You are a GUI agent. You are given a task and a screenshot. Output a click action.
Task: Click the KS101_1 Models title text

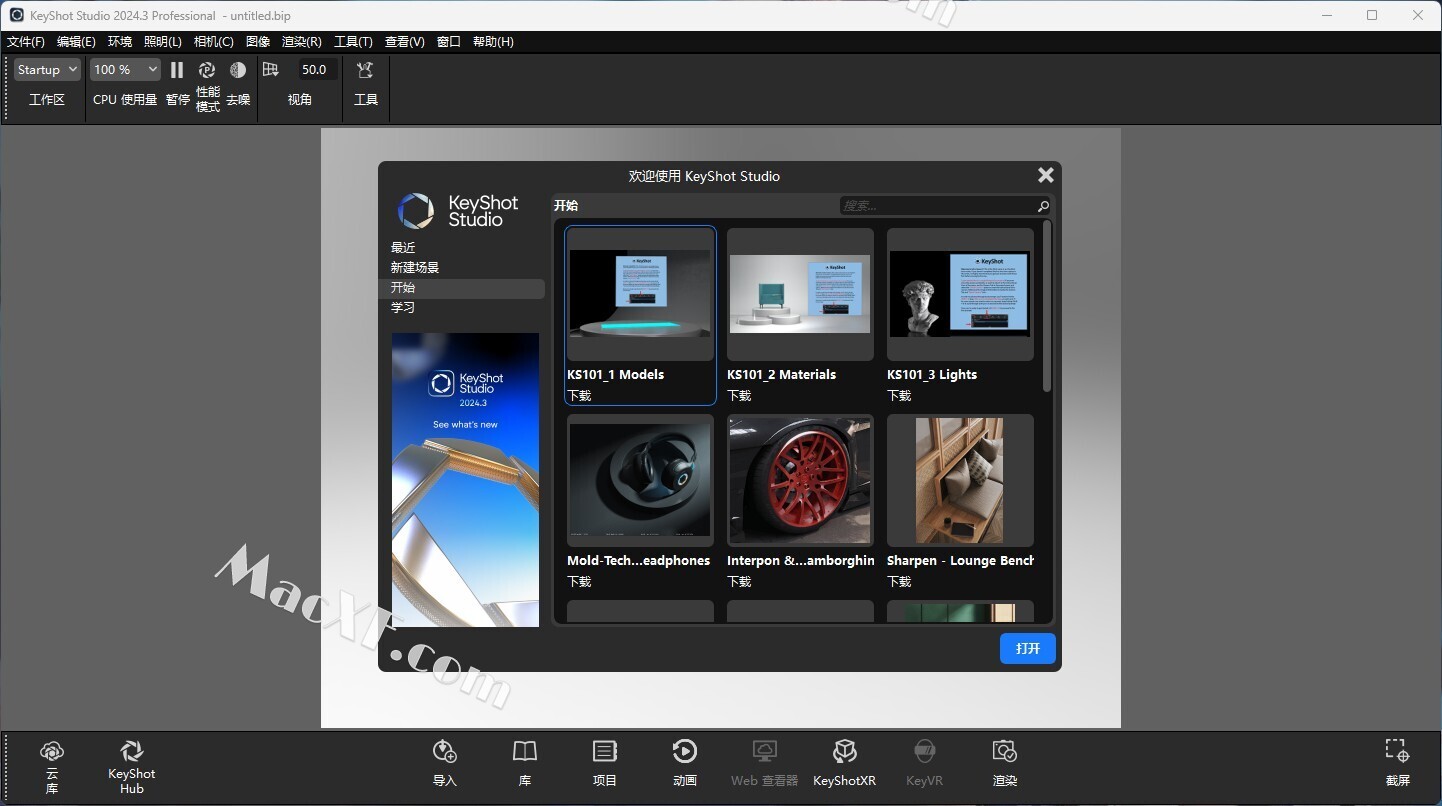(616, 375)
